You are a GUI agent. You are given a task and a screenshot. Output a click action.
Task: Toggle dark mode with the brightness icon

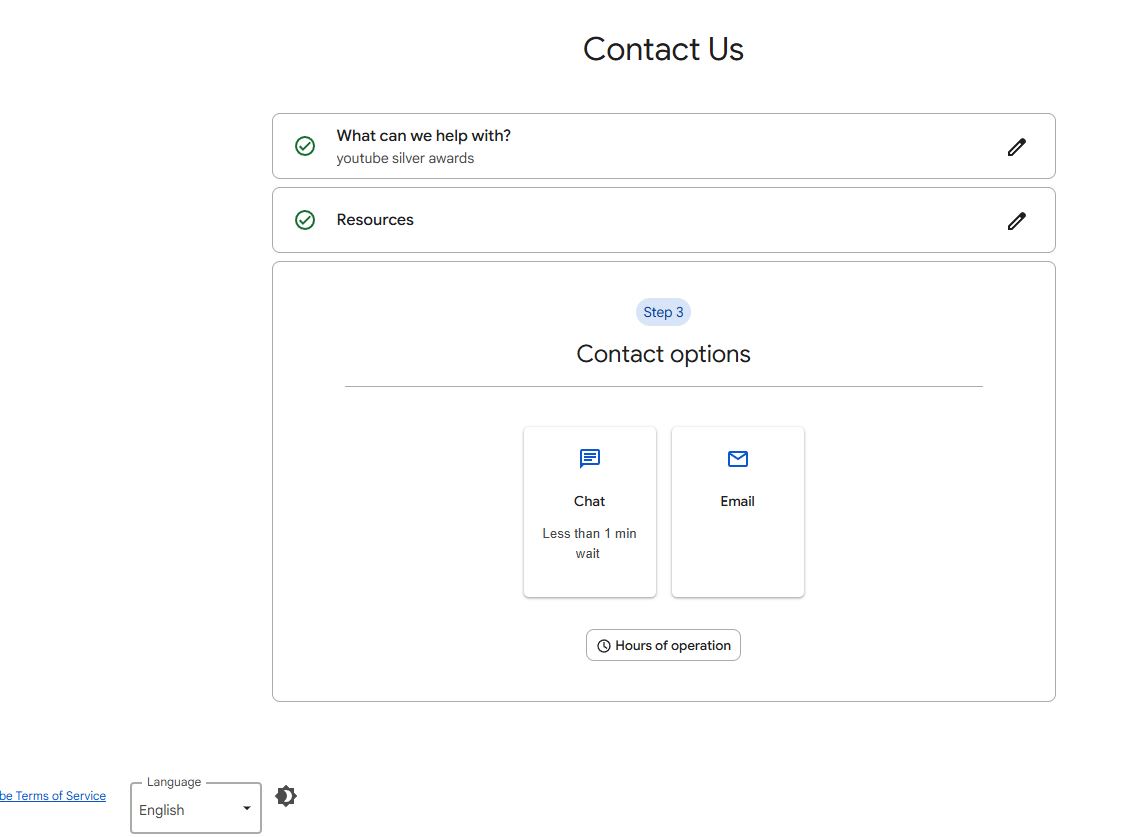286,796
